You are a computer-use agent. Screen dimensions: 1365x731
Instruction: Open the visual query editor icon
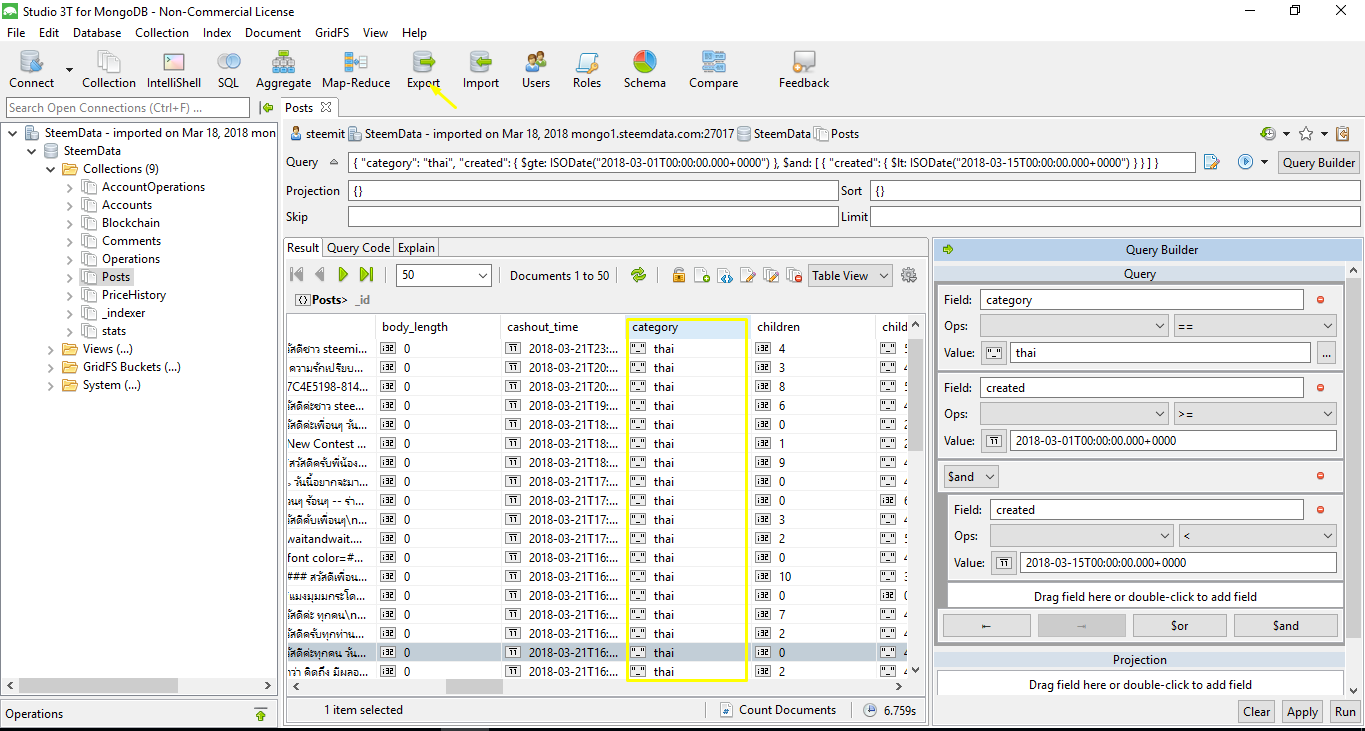point(1212,162)
